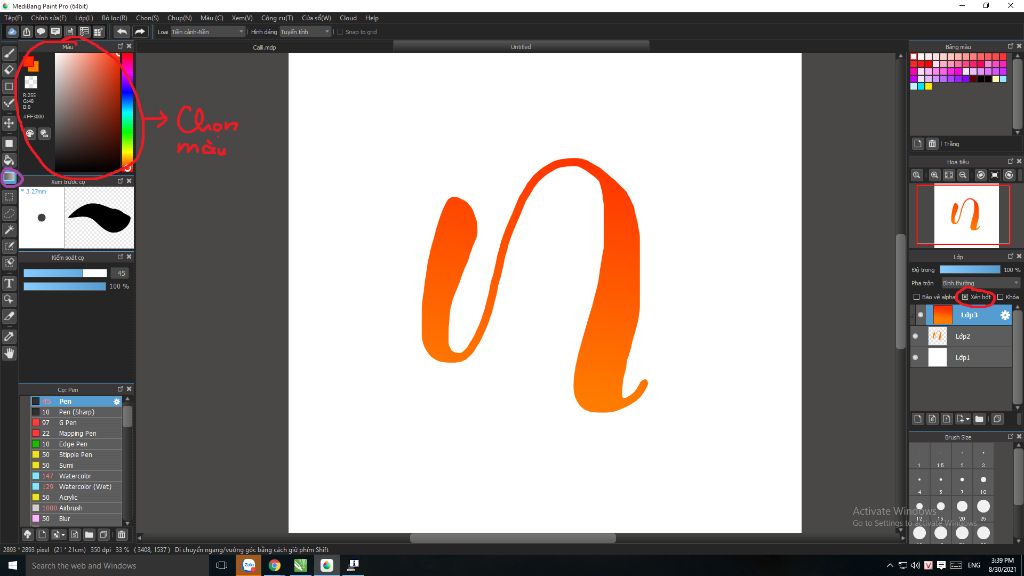Screen dimensions: 1024x576
Task: Click delete brush trash icon
Action: tap(121, 534)
